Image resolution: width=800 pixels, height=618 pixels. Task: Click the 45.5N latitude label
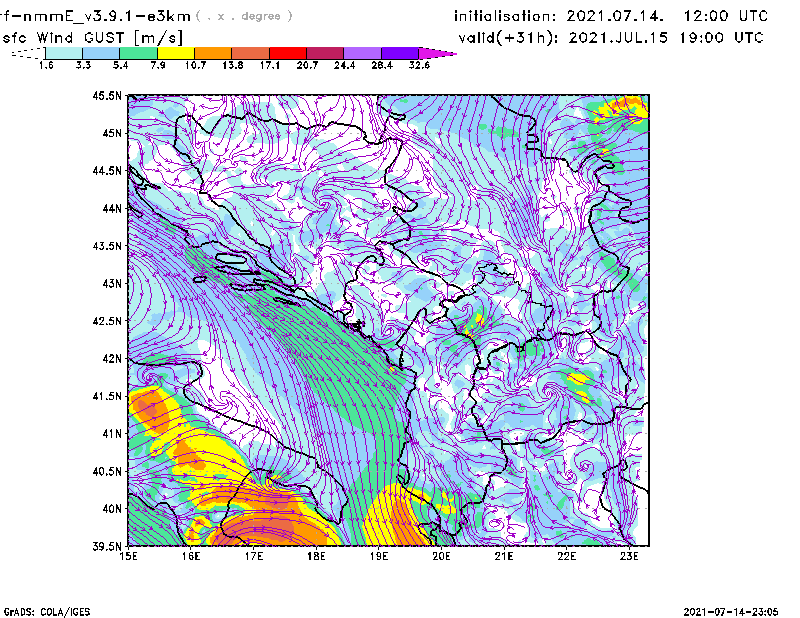107,95
